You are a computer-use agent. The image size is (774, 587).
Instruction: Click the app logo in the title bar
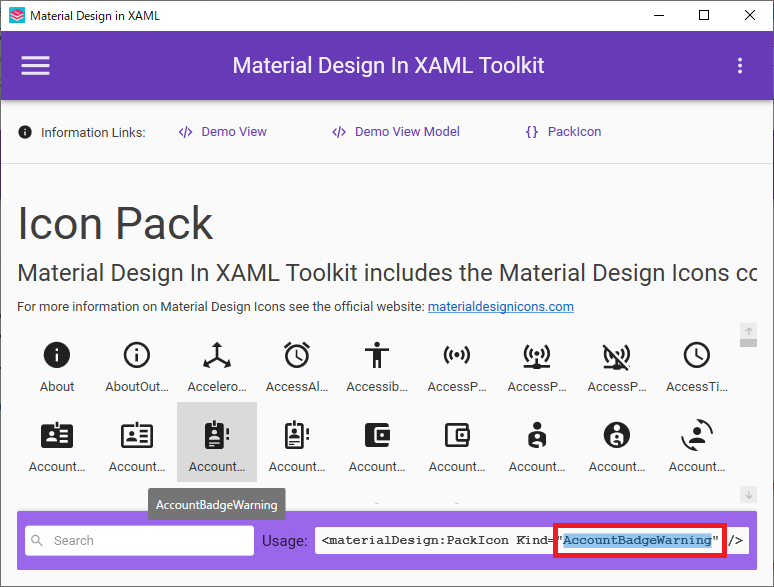(x=17, y=15)
